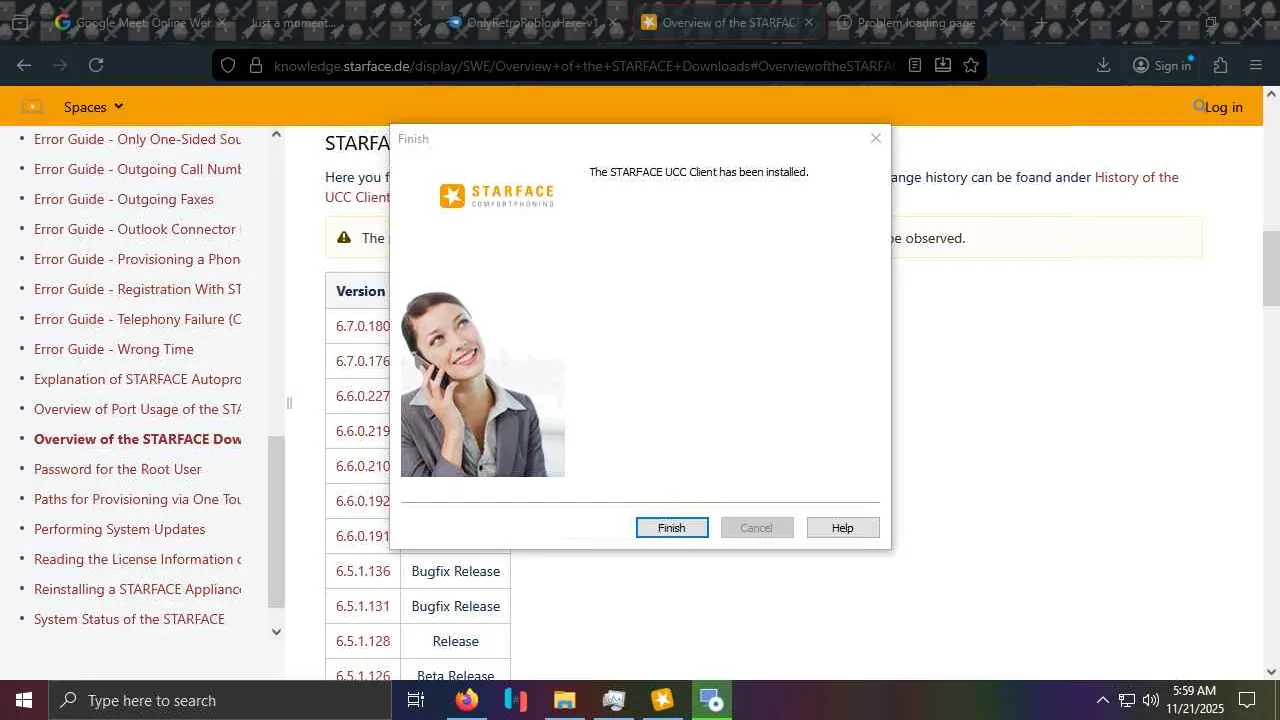Open 'Error Guide - Outlook Connector' page

pos(137,229)
